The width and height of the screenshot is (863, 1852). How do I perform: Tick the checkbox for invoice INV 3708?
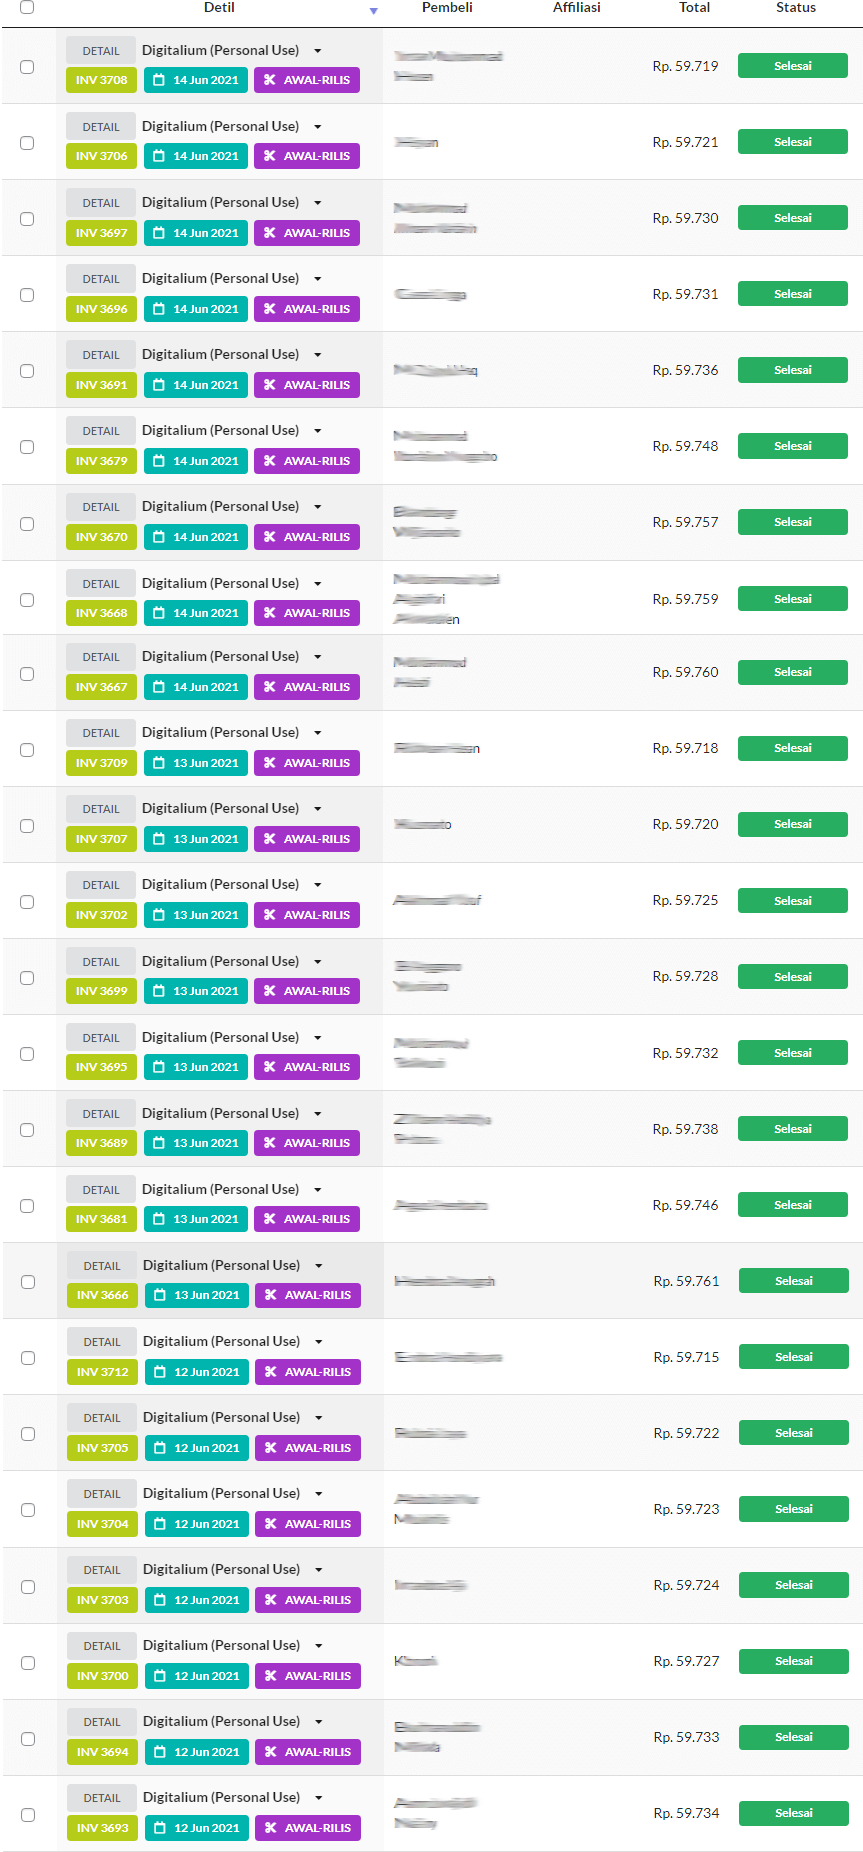point(27,67)
